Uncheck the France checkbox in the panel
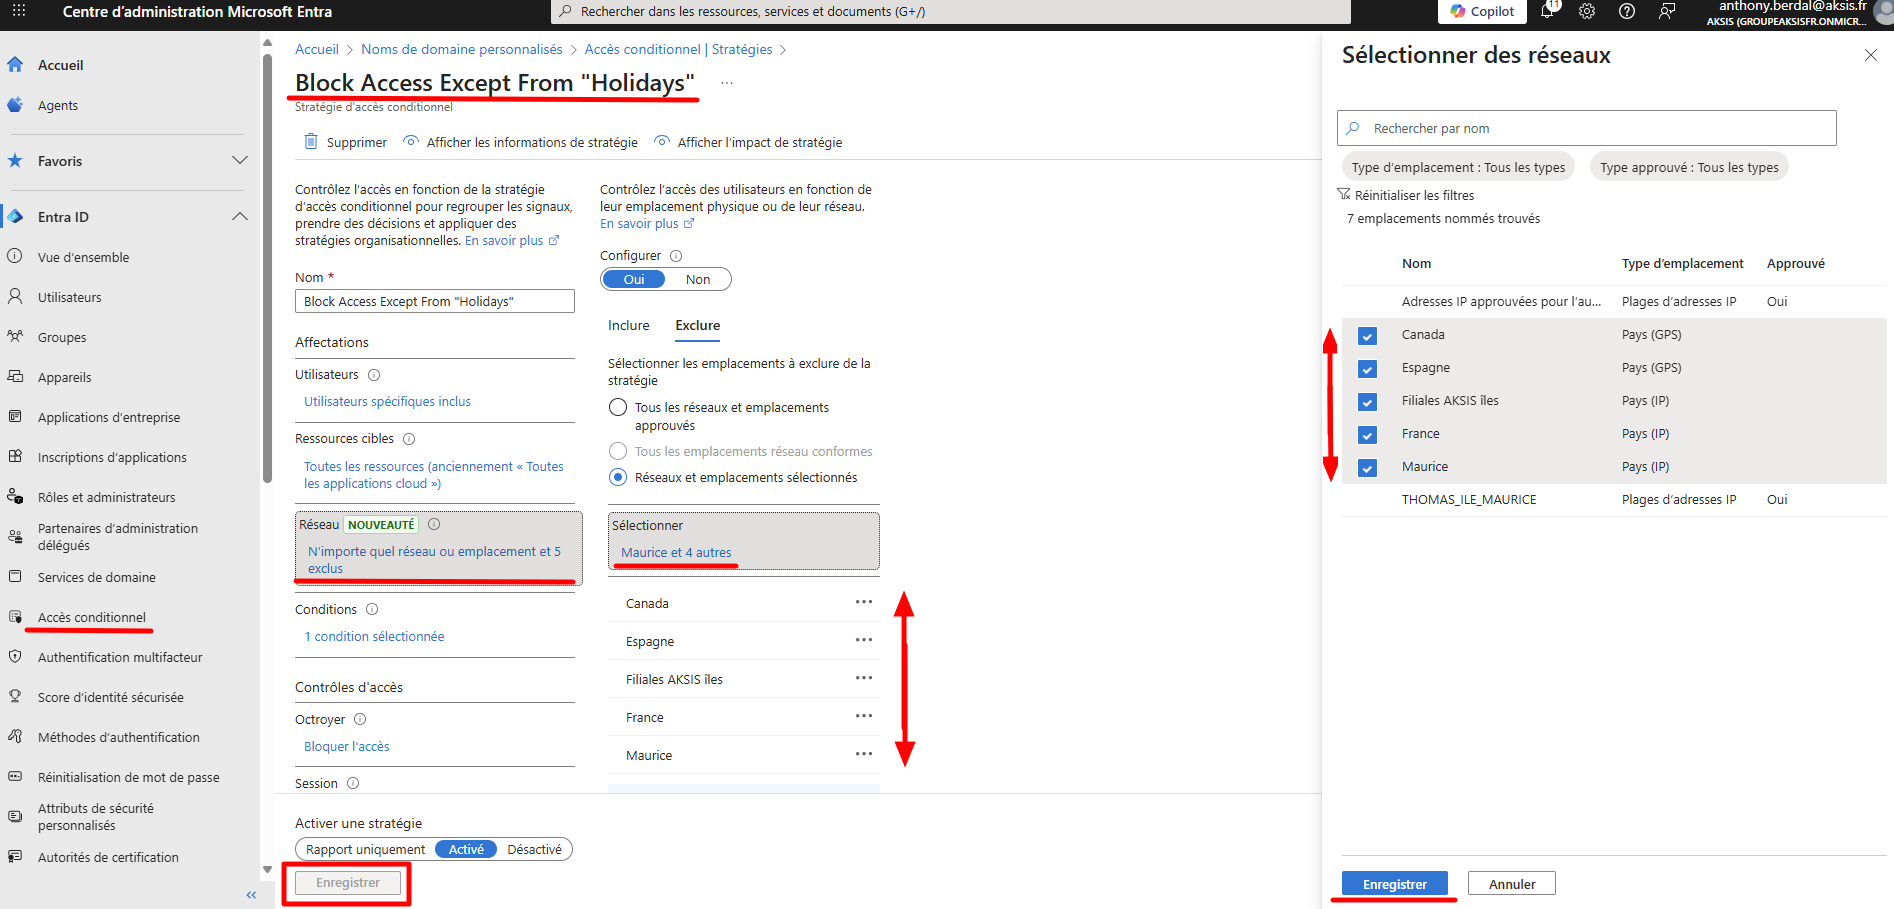 point(1367,435)
